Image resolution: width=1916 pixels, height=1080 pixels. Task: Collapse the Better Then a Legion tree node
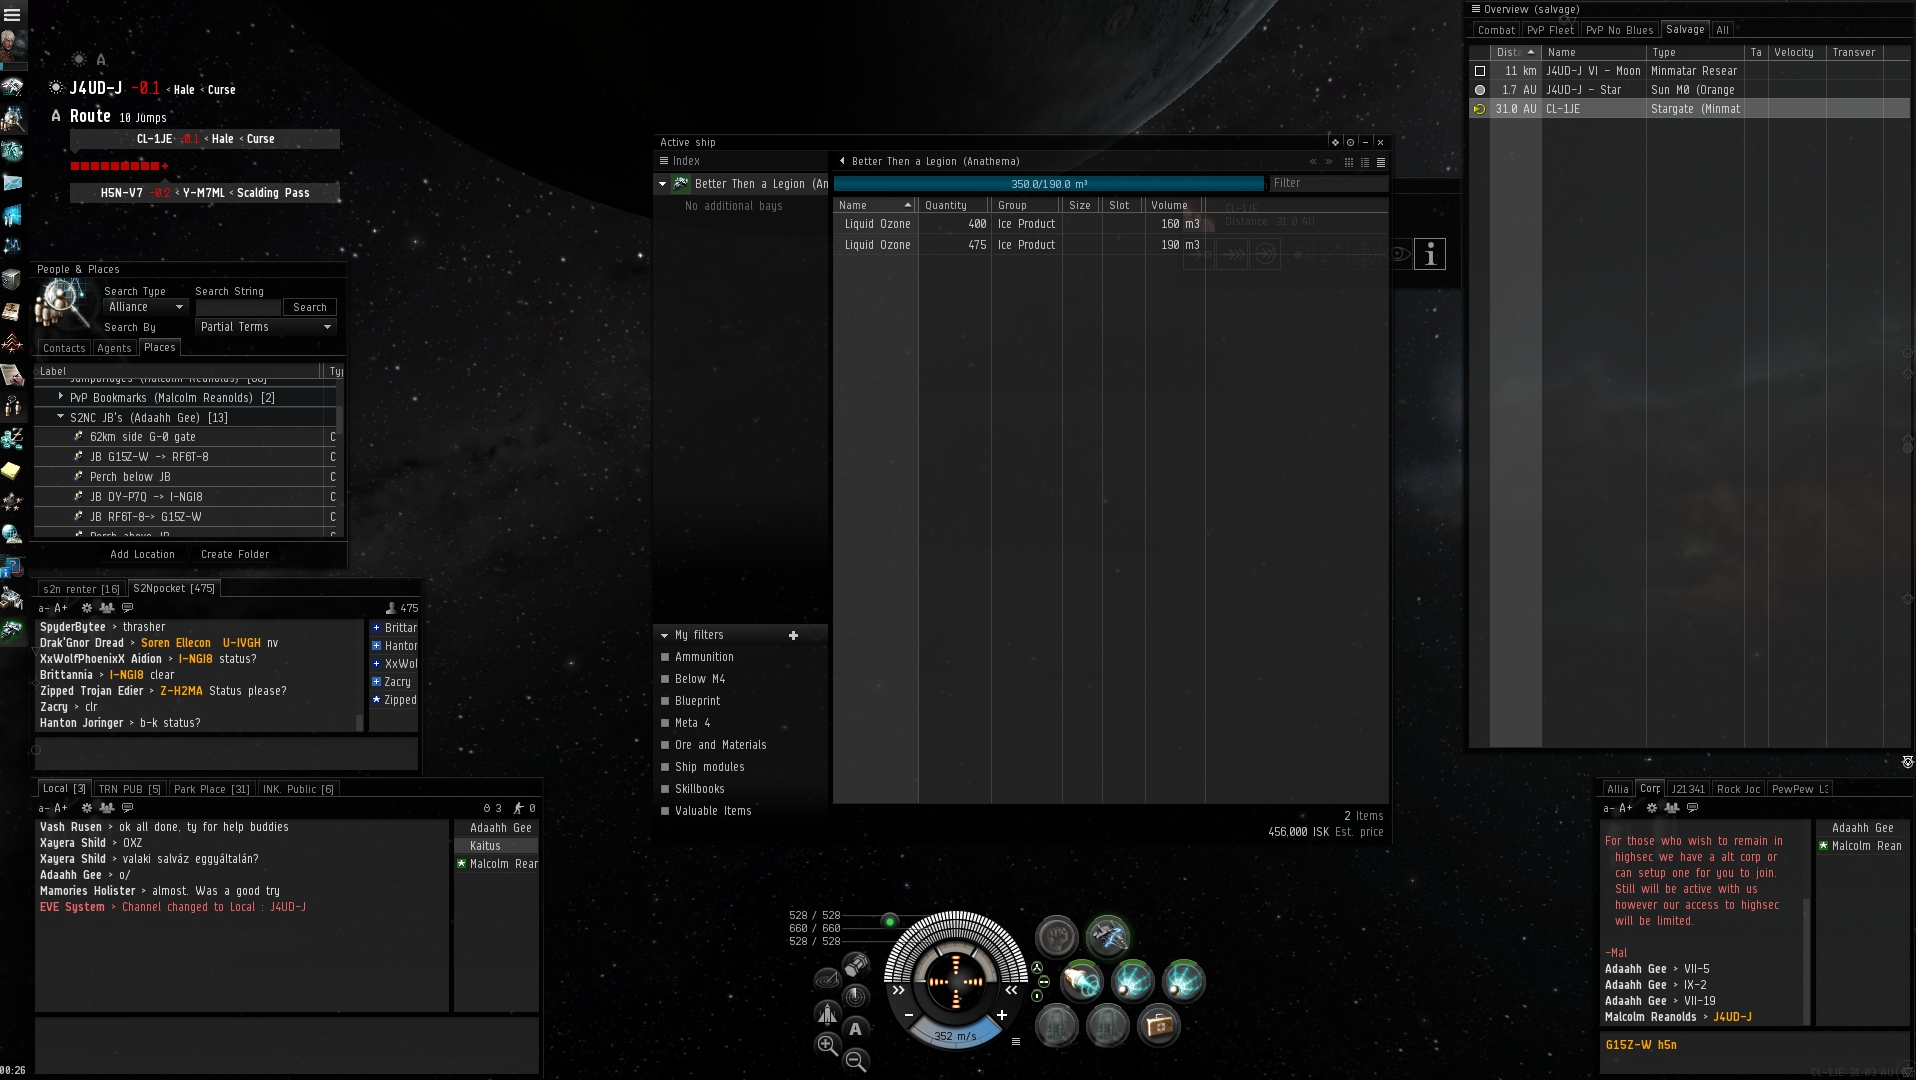click(662, 184)
